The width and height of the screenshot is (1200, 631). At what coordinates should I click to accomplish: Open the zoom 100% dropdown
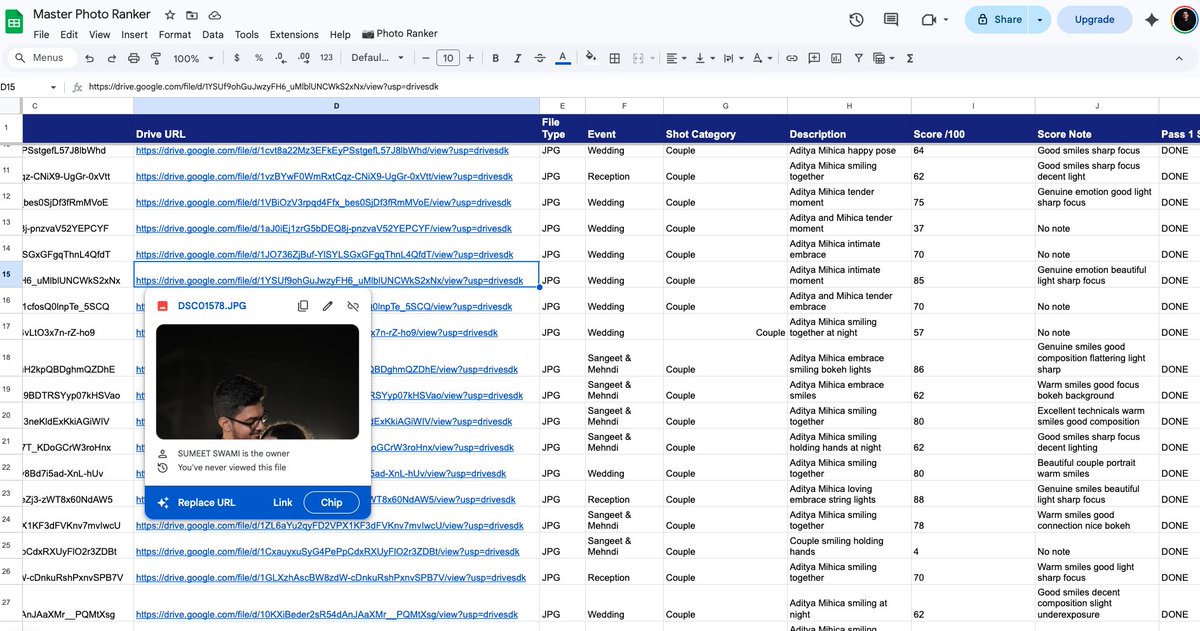click(x=195, y=58)
